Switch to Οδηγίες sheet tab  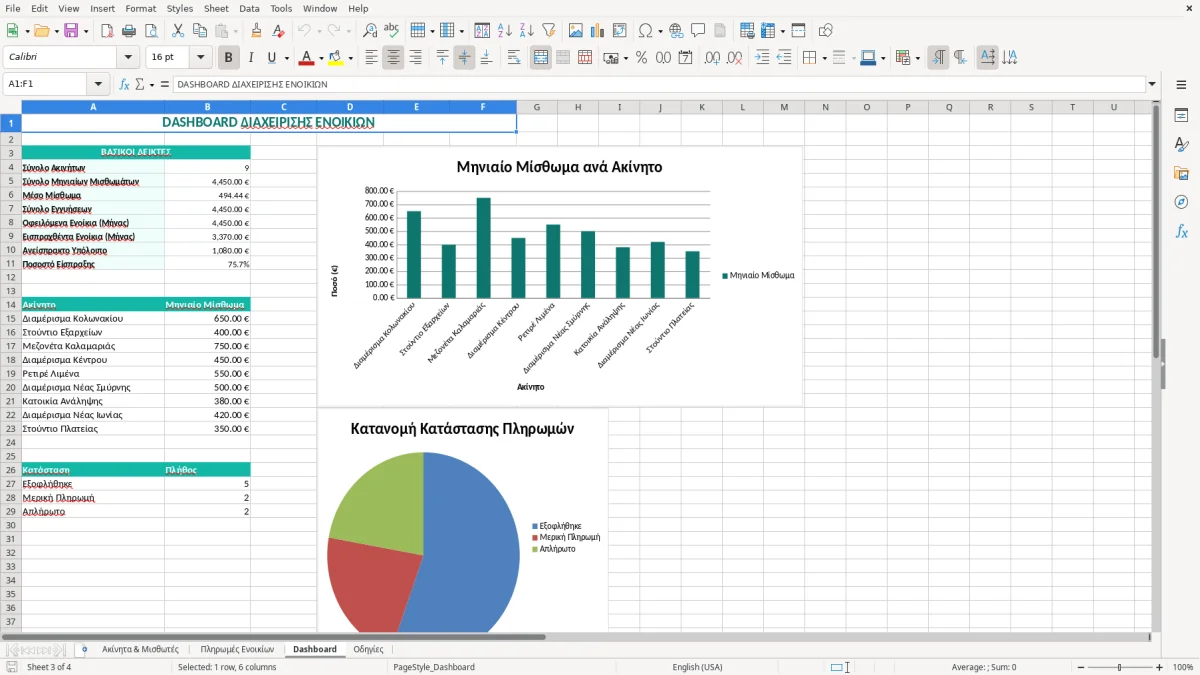368,649
